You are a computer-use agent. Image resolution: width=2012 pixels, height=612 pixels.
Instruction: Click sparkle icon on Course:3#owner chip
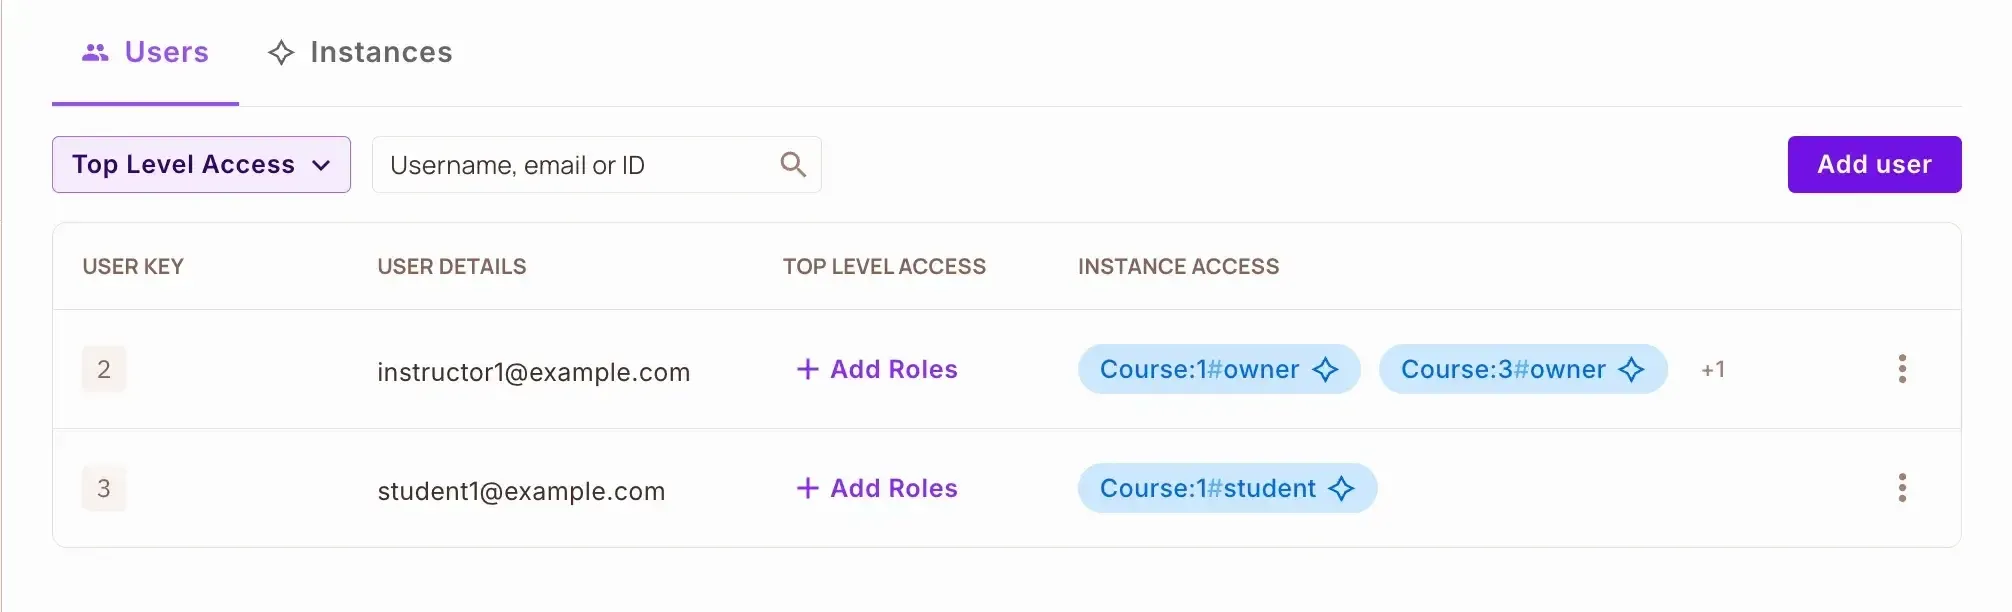1632,370
